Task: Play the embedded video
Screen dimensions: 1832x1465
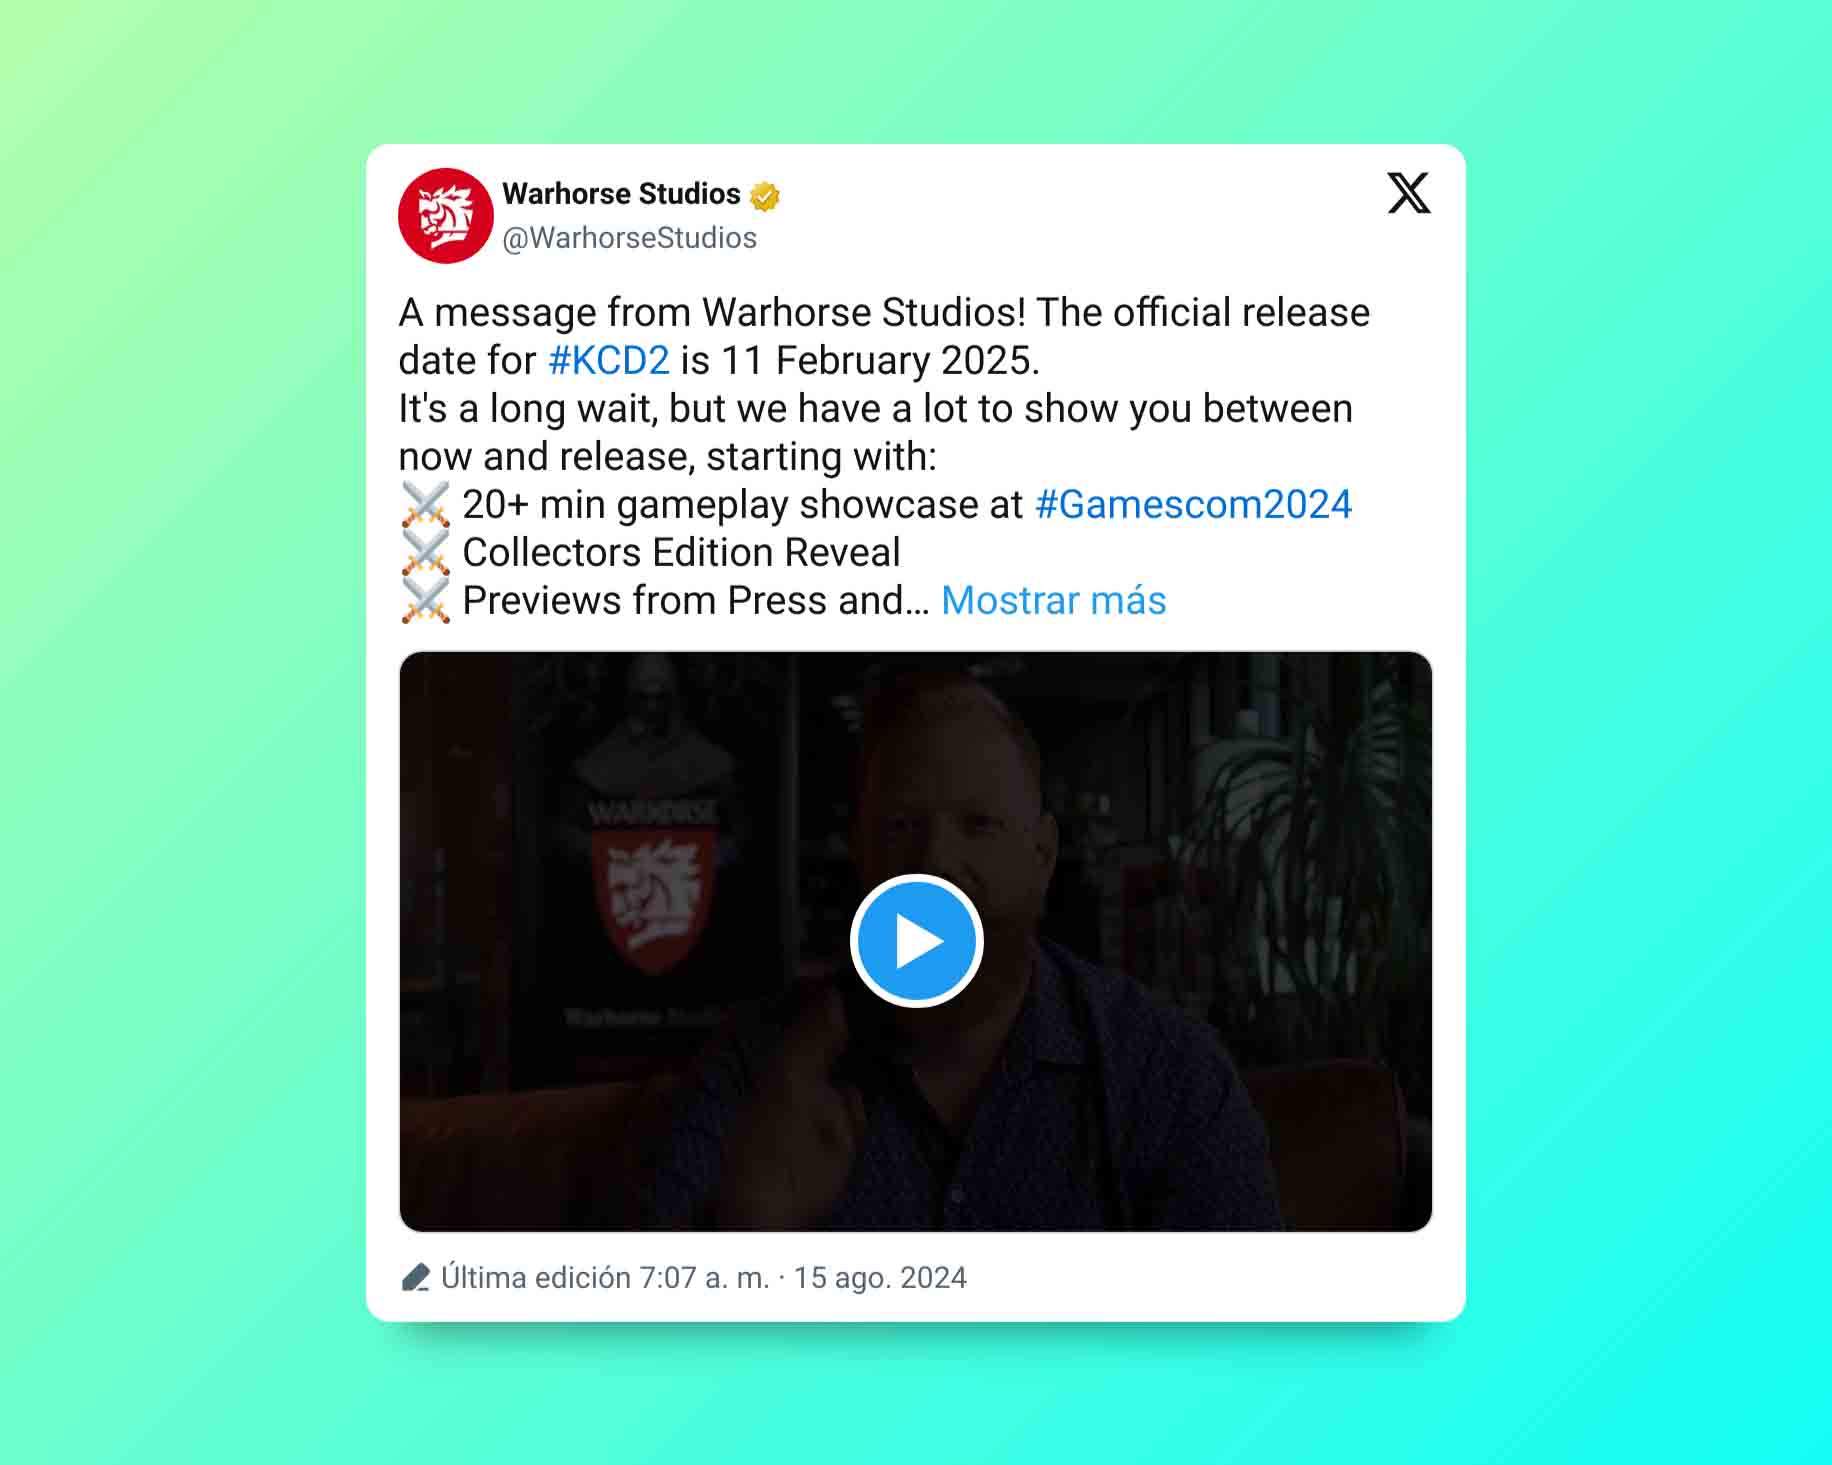Action: [x=917, y=941]
